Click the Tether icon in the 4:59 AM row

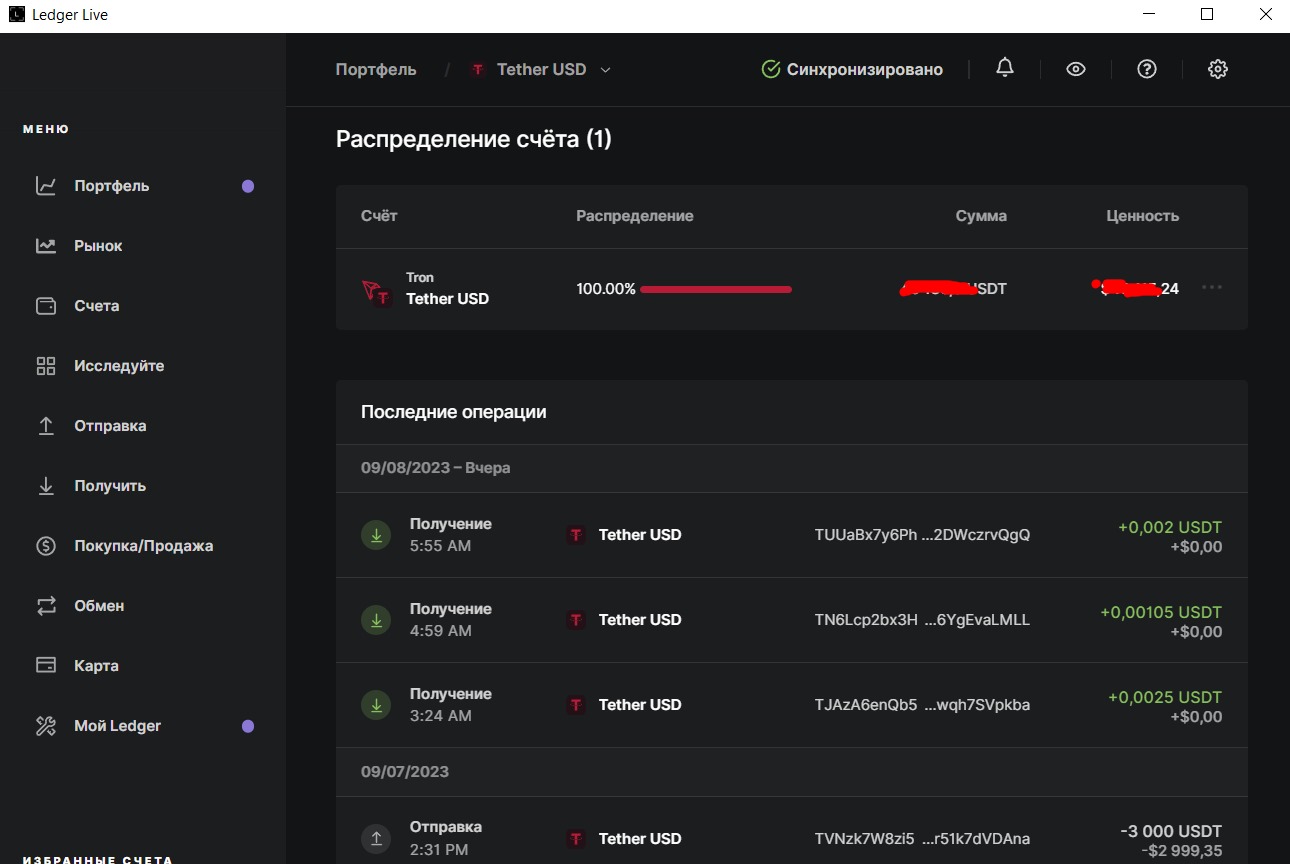[x=576, y=620]
